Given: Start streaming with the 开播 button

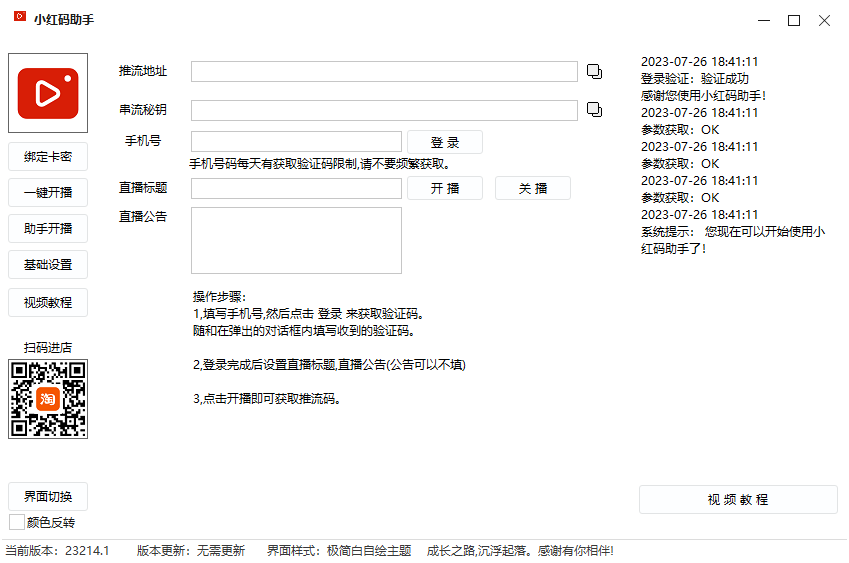Looking at the screenshot, I should tap(445, 188).
